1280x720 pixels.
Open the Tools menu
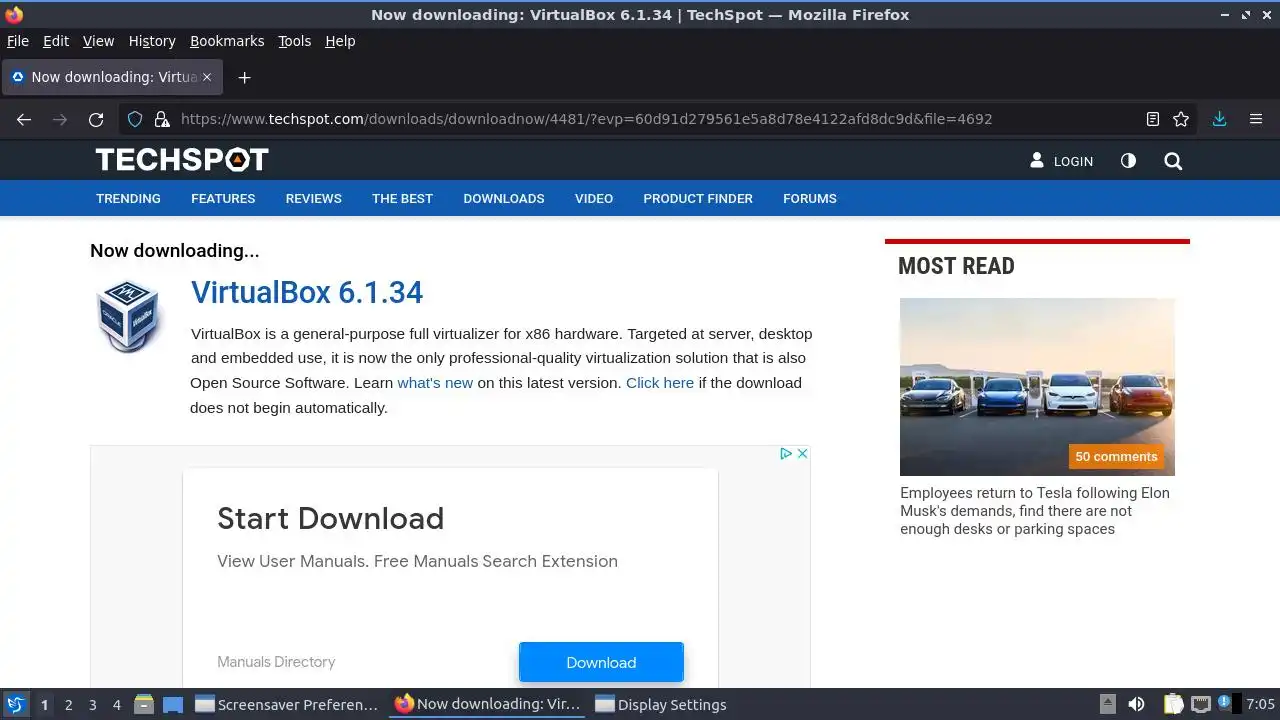(x=295, y=41)
